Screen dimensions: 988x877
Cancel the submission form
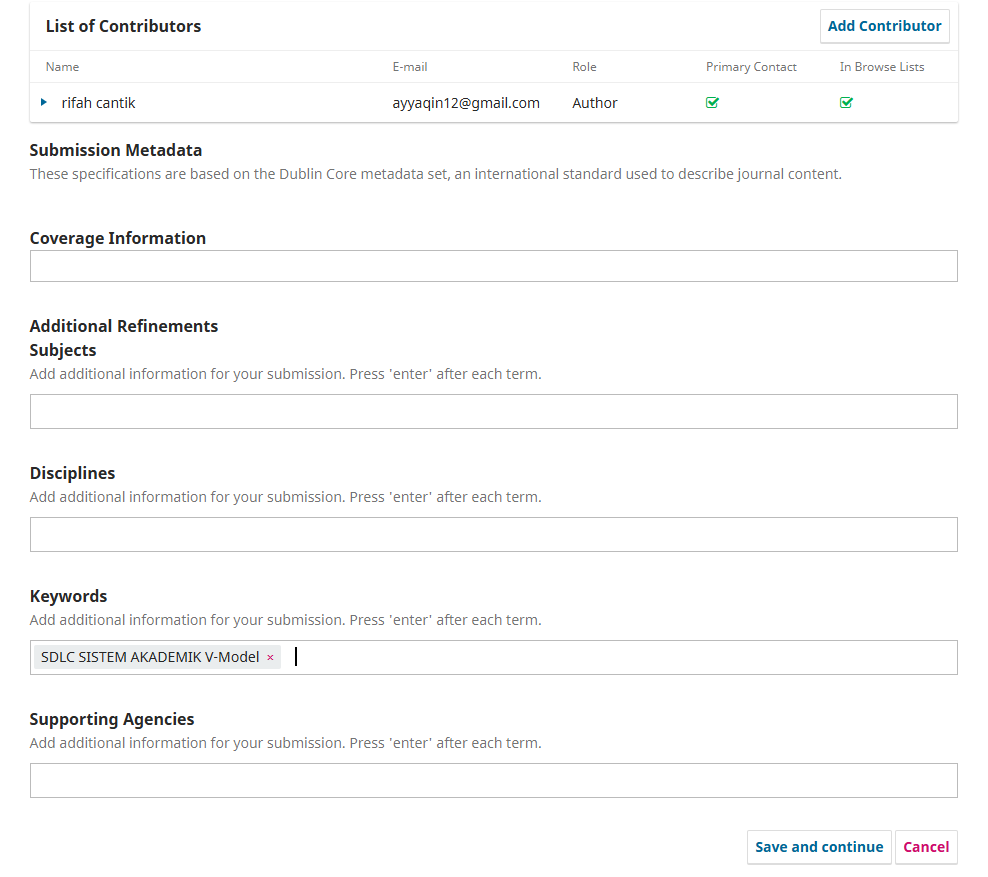926,847
